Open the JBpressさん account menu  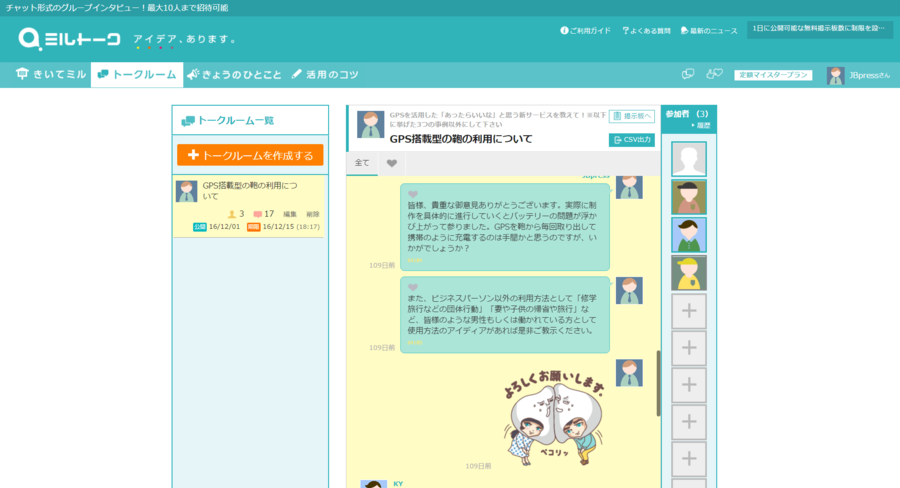[870, 75]
